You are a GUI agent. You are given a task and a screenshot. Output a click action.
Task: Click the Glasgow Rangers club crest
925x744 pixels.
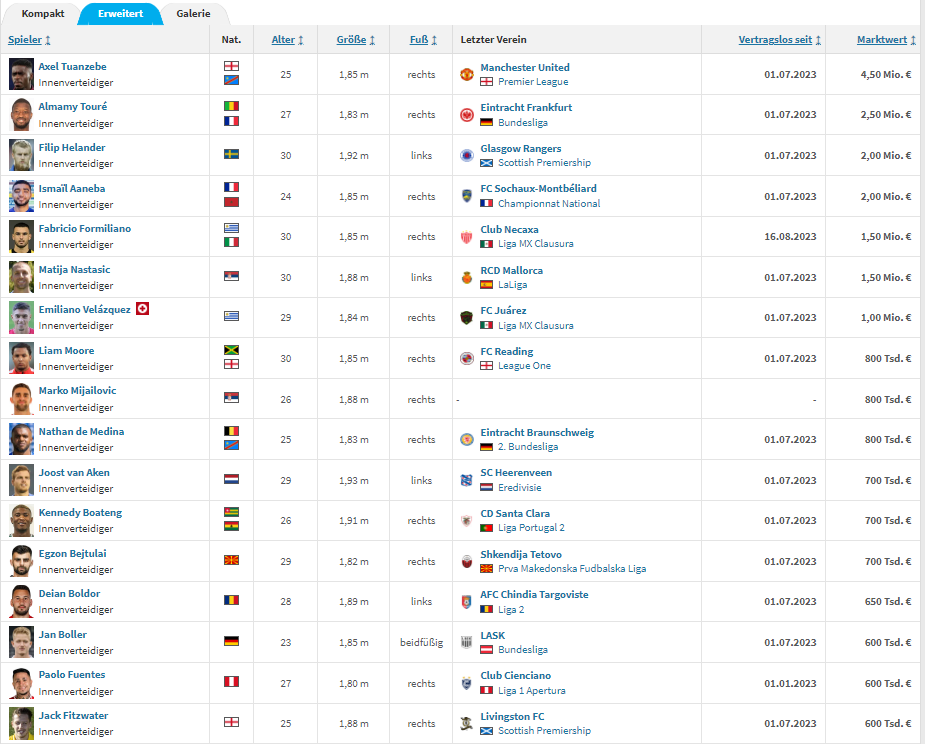point(466,155)
